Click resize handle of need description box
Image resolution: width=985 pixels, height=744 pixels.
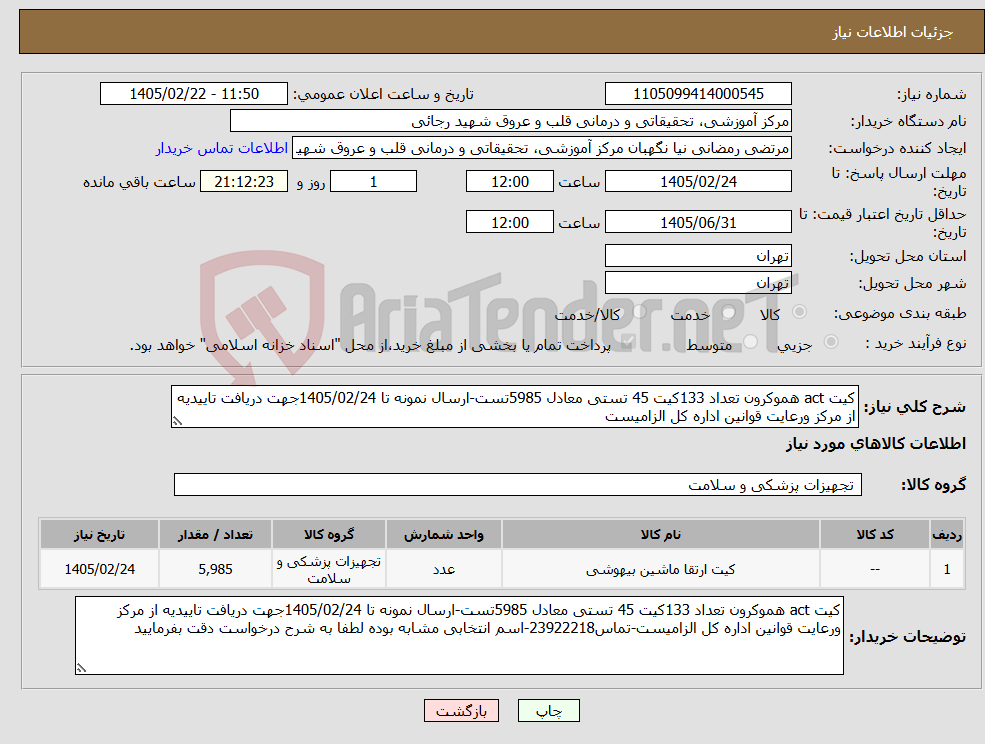click(x=177, y=422)
